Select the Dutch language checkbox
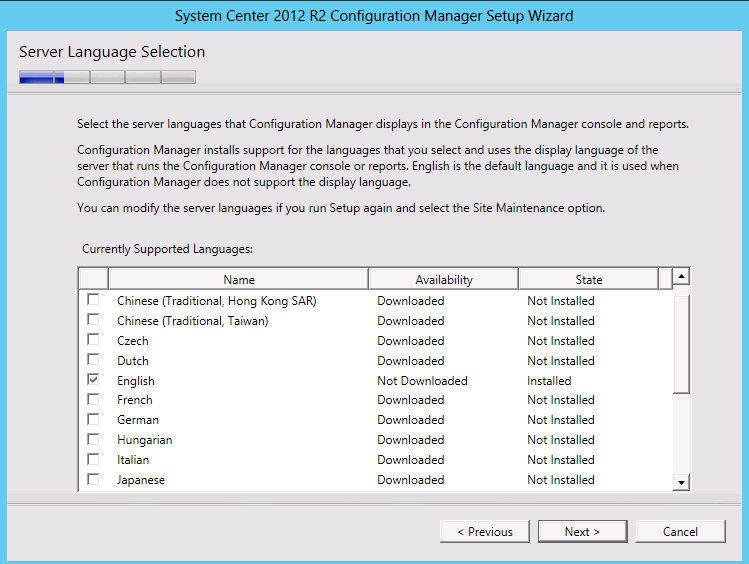Screen dimensions: 749x564 click(x=93, y=360)
